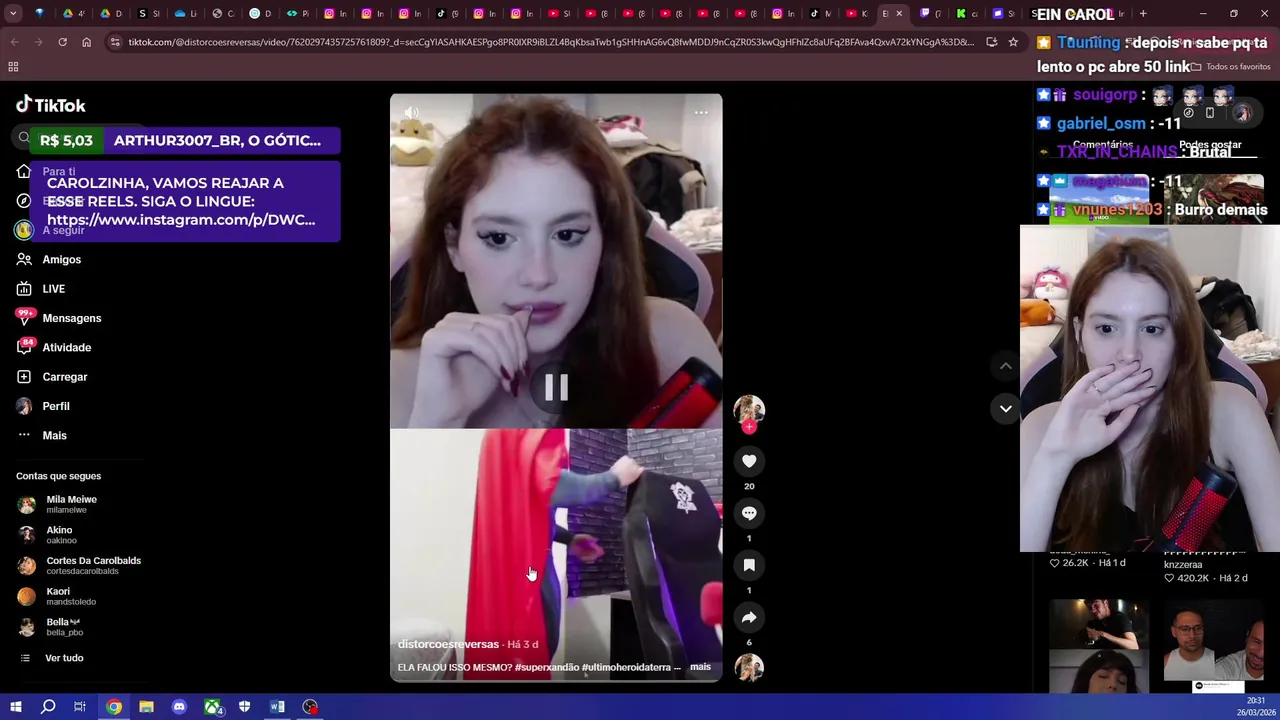Image resolution: width=1280 pixels, height=720 pixels.
Task: Click the TikTok URL address bar
Action: 550,42
